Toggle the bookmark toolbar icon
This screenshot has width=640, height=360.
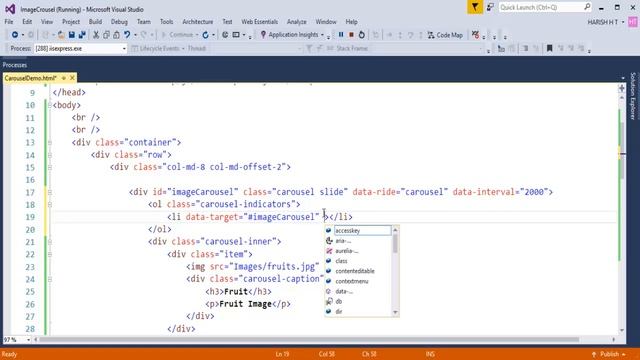tap(549, 49)
